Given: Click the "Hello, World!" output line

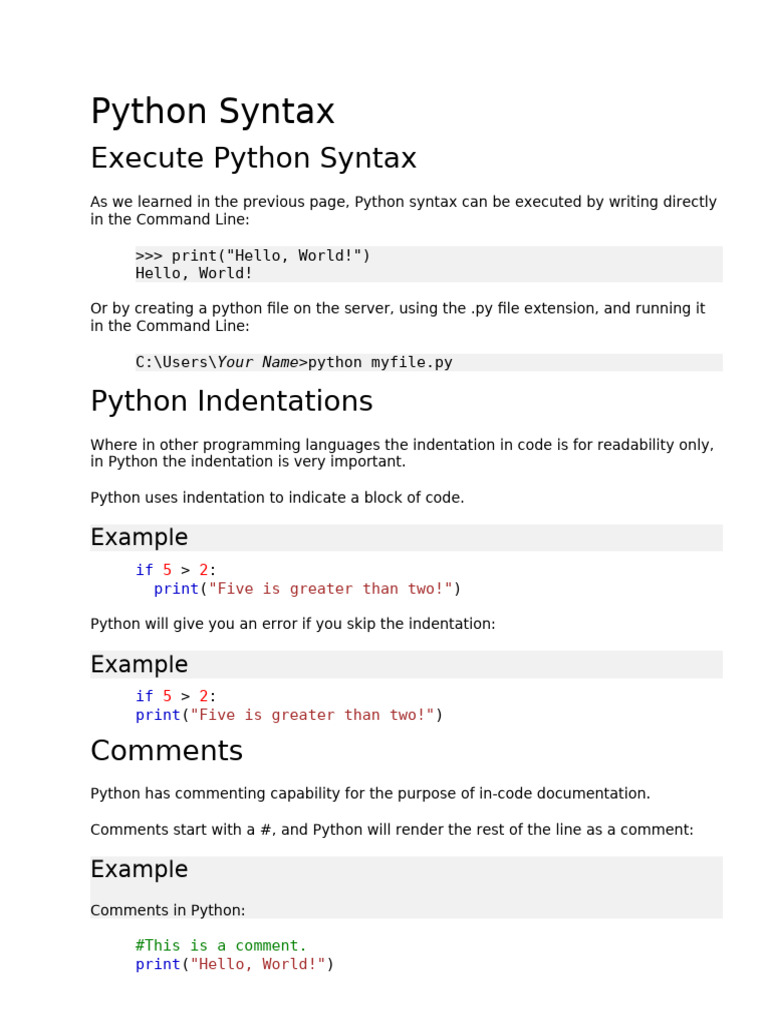Looking at the screenshot, I should click(194, 273).
